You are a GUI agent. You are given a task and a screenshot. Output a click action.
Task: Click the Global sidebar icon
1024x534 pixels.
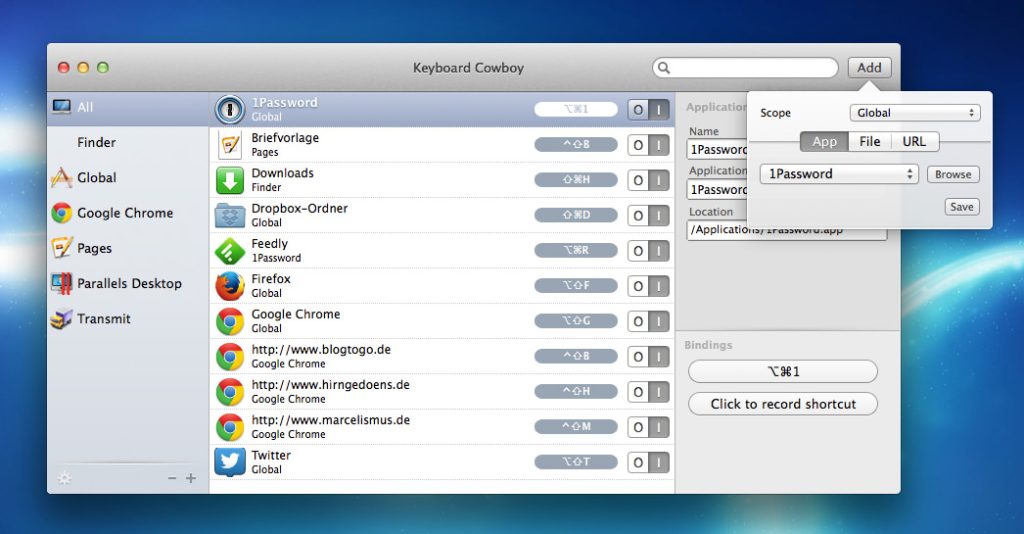tap(61, 178)
